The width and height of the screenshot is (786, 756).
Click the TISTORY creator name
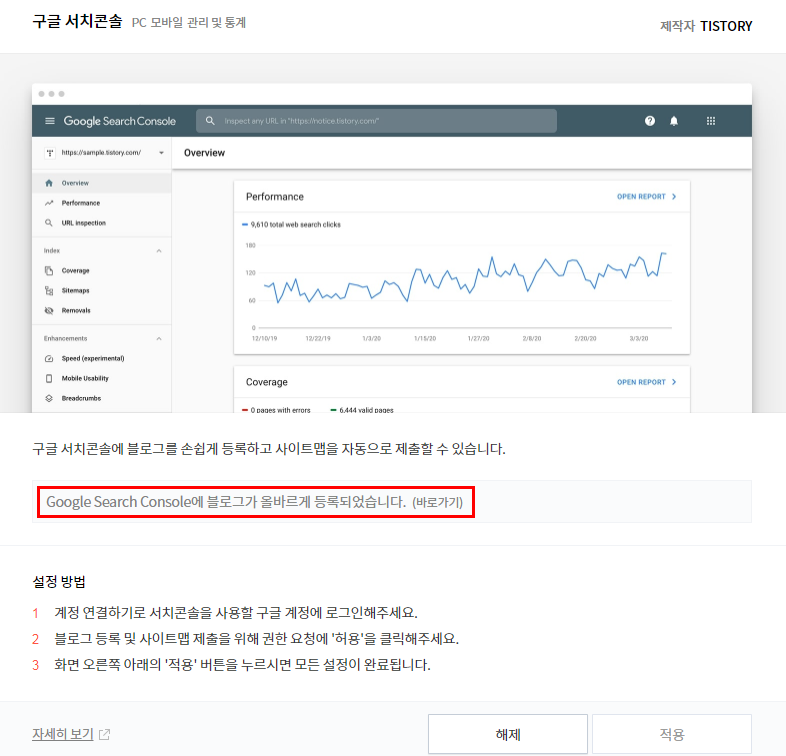pyautogui.click(x=726, y=26)
